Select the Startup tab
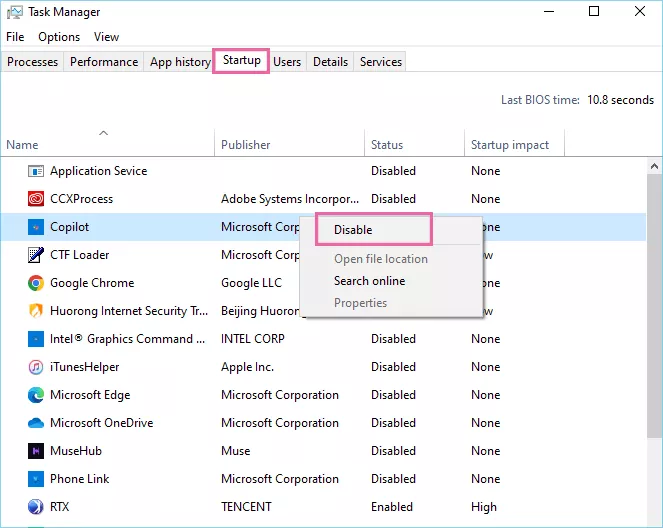The image size is (663, 528). click(x=241, y=60)
